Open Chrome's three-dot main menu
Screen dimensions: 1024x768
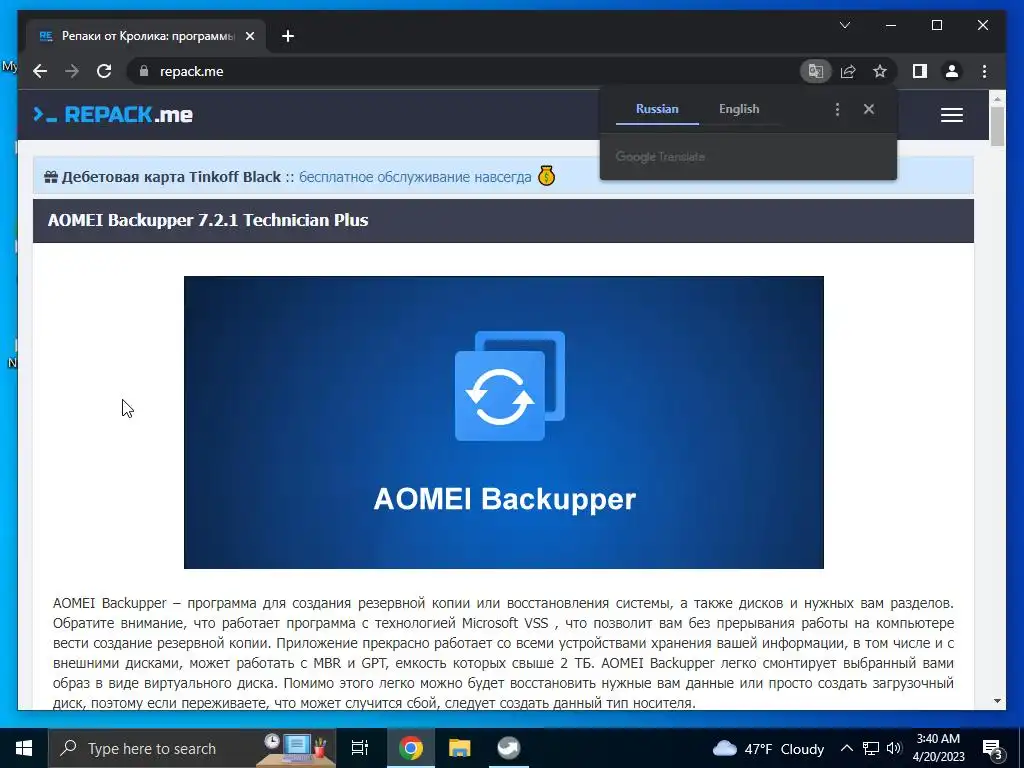click(x=984, y=71)
